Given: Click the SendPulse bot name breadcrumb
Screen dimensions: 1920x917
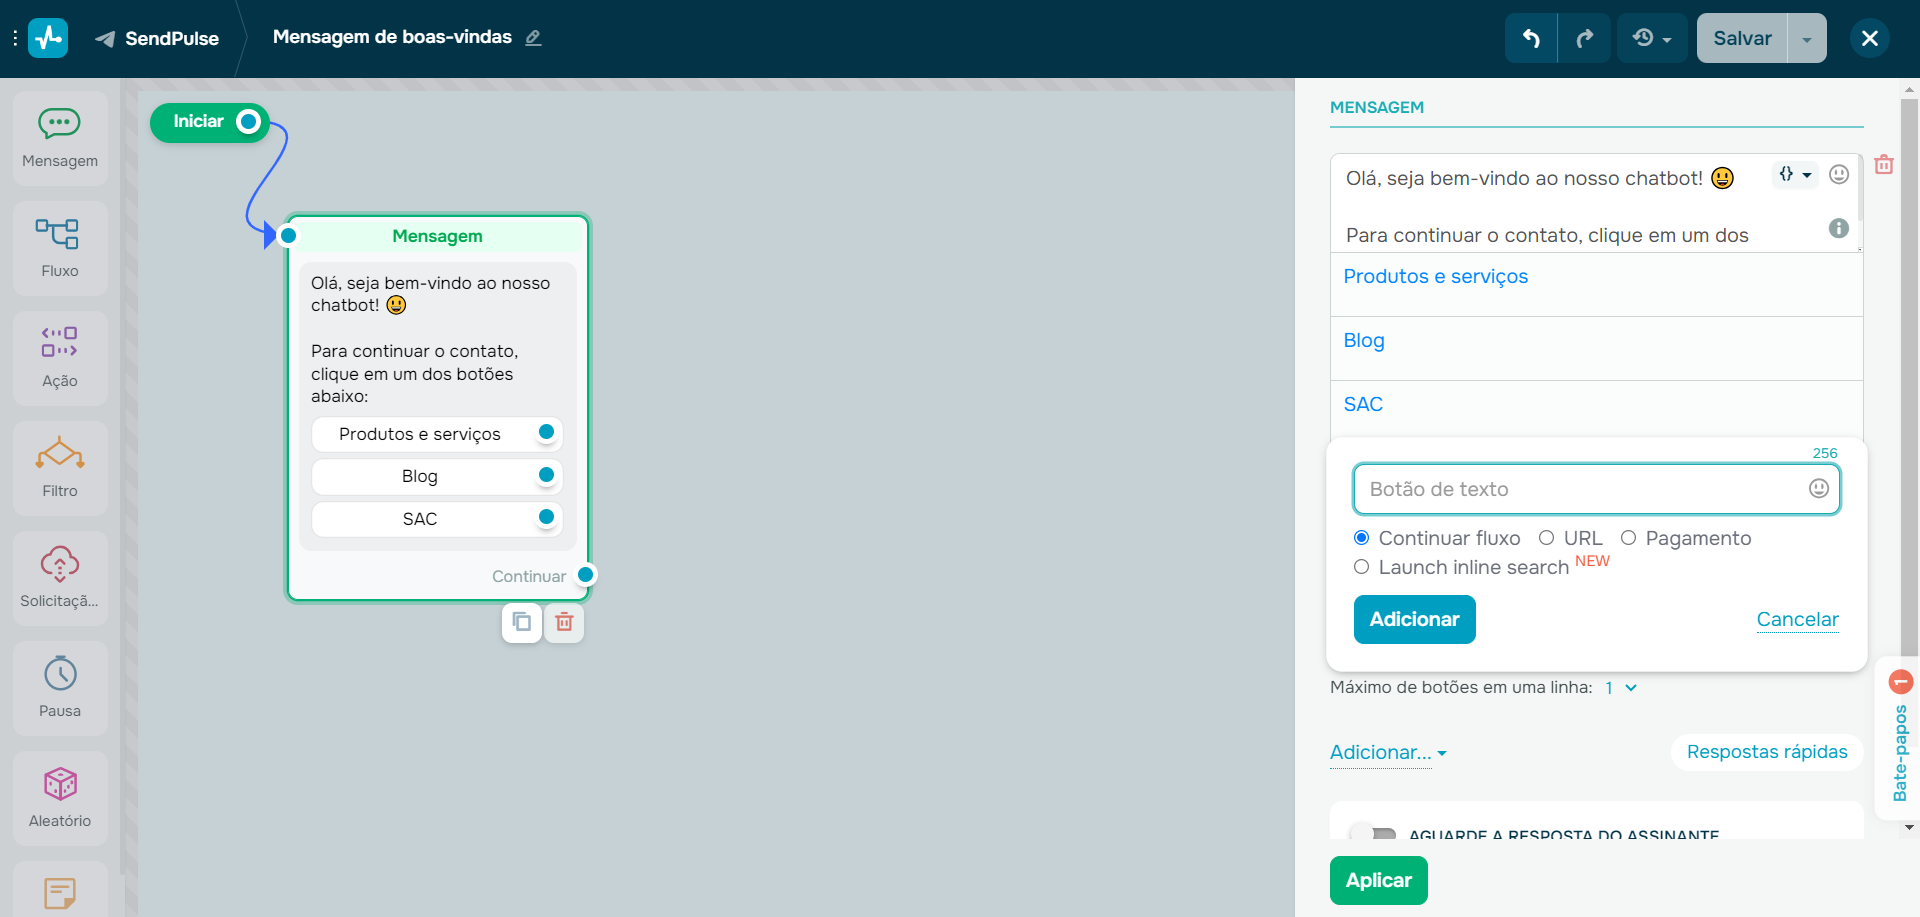Looking at the screenshot, I should tap(172, 38).
